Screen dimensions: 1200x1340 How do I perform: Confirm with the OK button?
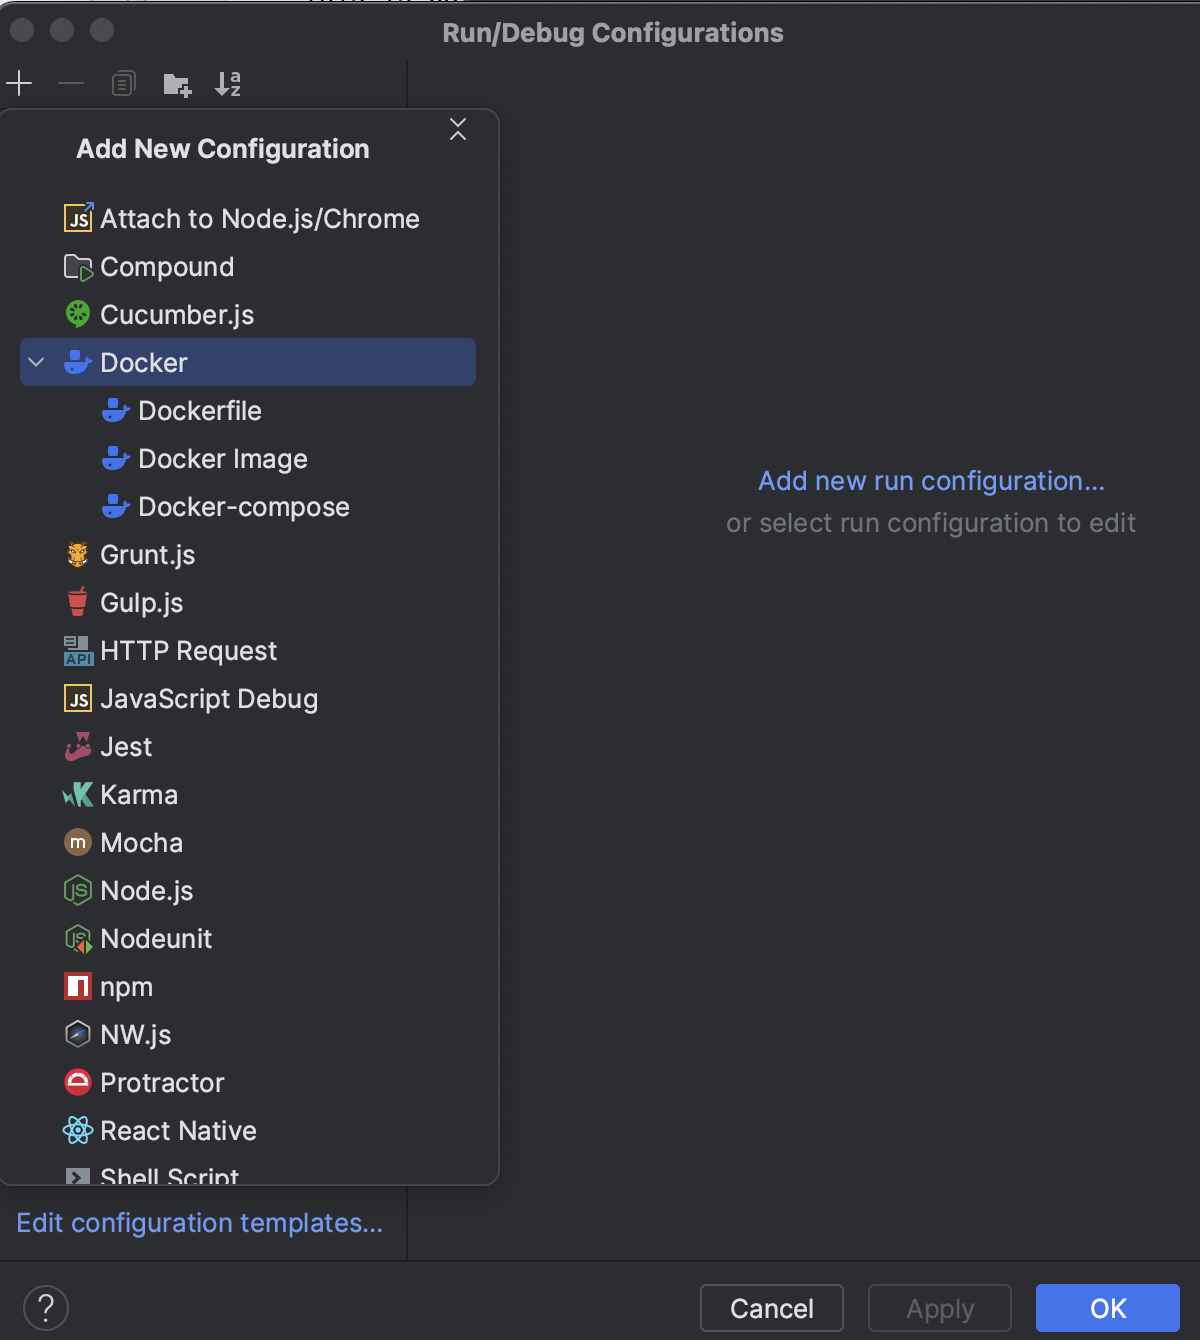(x=1107, y=1307)
